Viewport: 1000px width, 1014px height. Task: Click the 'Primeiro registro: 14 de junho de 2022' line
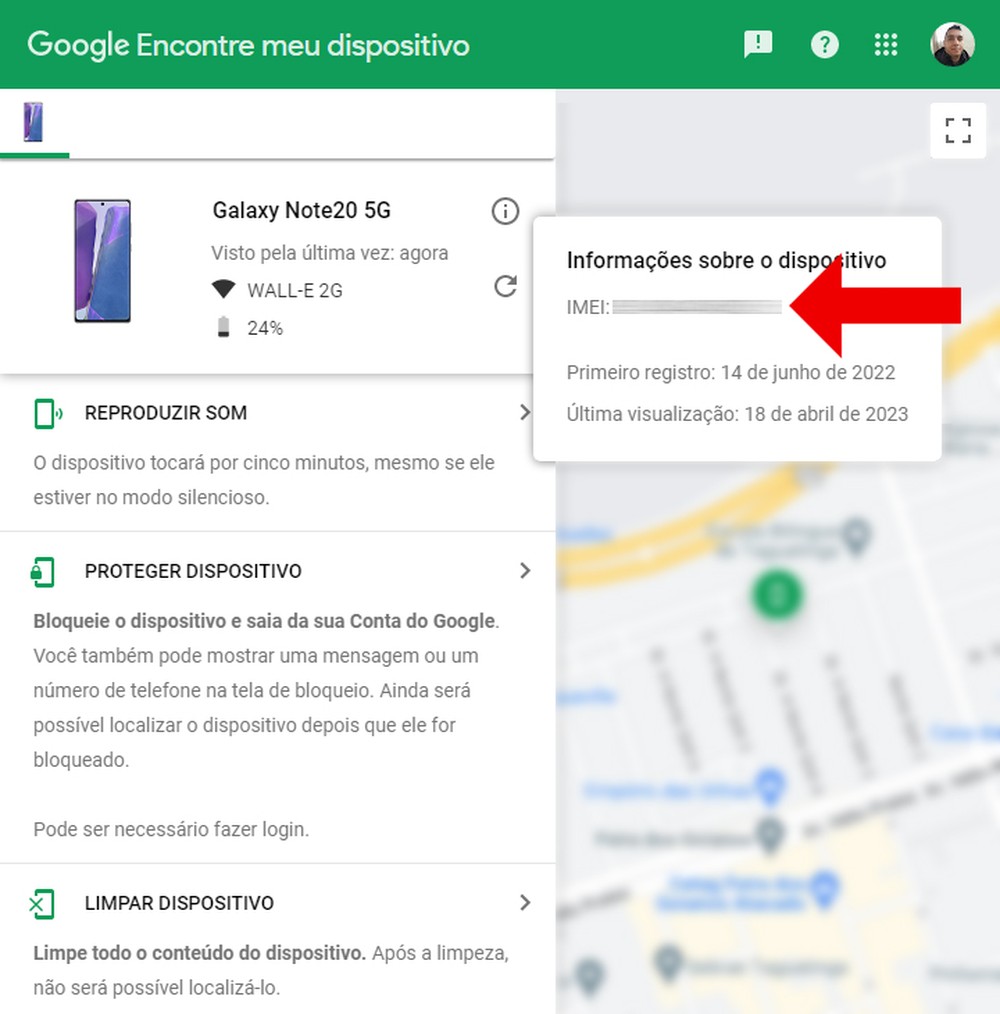pyautogui.click(x=731, y=373)
